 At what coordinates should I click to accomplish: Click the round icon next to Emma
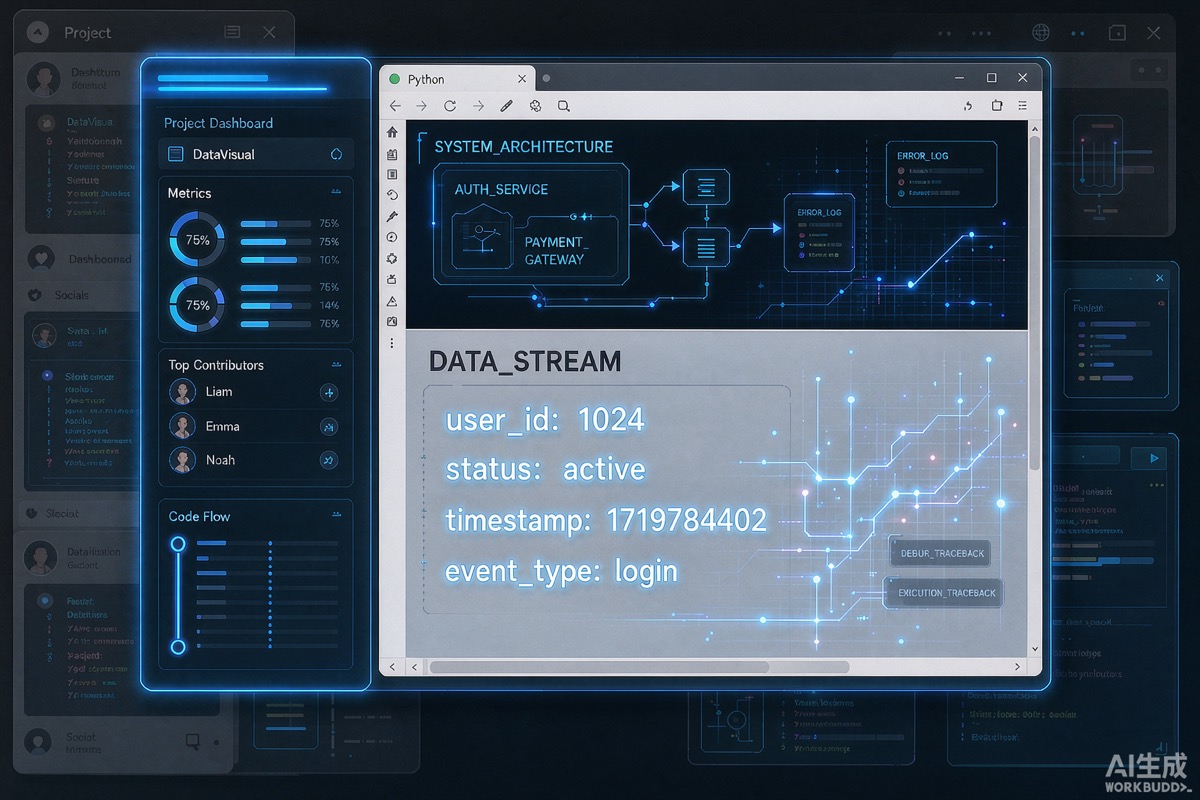[329, 427]
